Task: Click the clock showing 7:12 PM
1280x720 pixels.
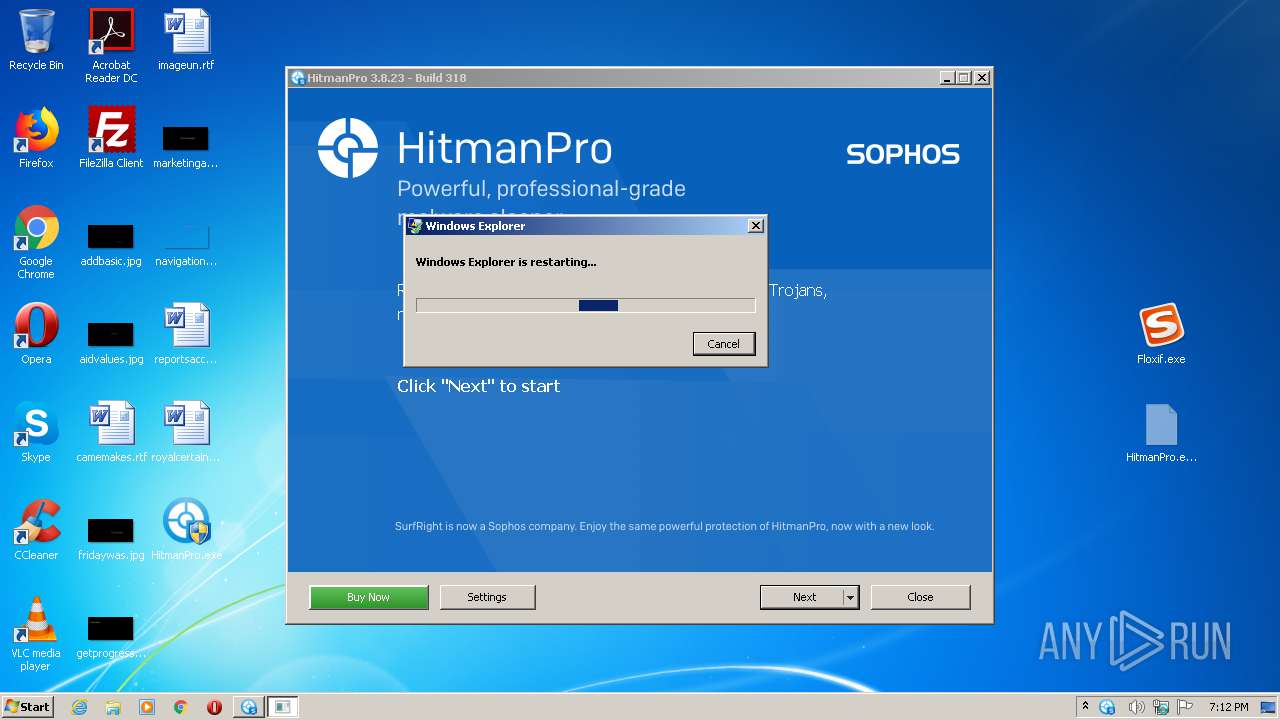Action: (1228, 707)
